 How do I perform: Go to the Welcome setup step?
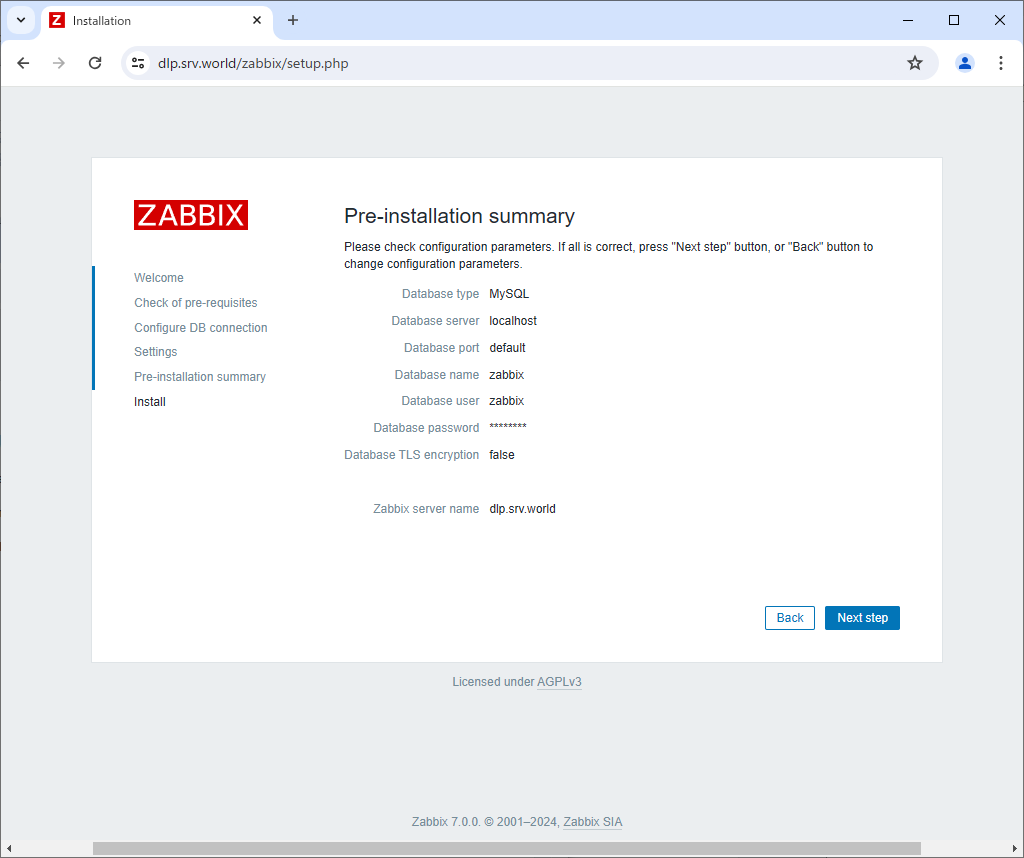click(x=159, y=278)
